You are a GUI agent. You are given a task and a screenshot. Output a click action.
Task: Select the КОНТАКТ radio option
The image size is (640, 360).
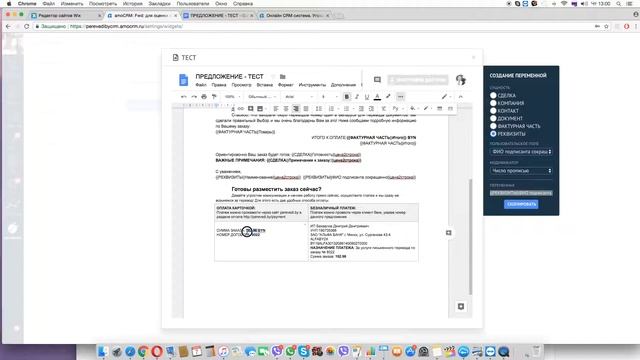click(493, 111)
